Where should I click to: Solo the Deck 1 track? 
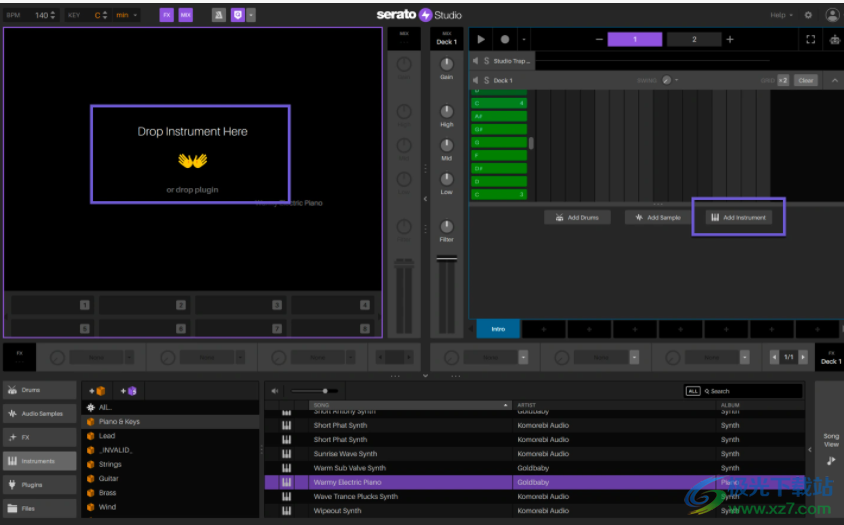tap(487, 80)
